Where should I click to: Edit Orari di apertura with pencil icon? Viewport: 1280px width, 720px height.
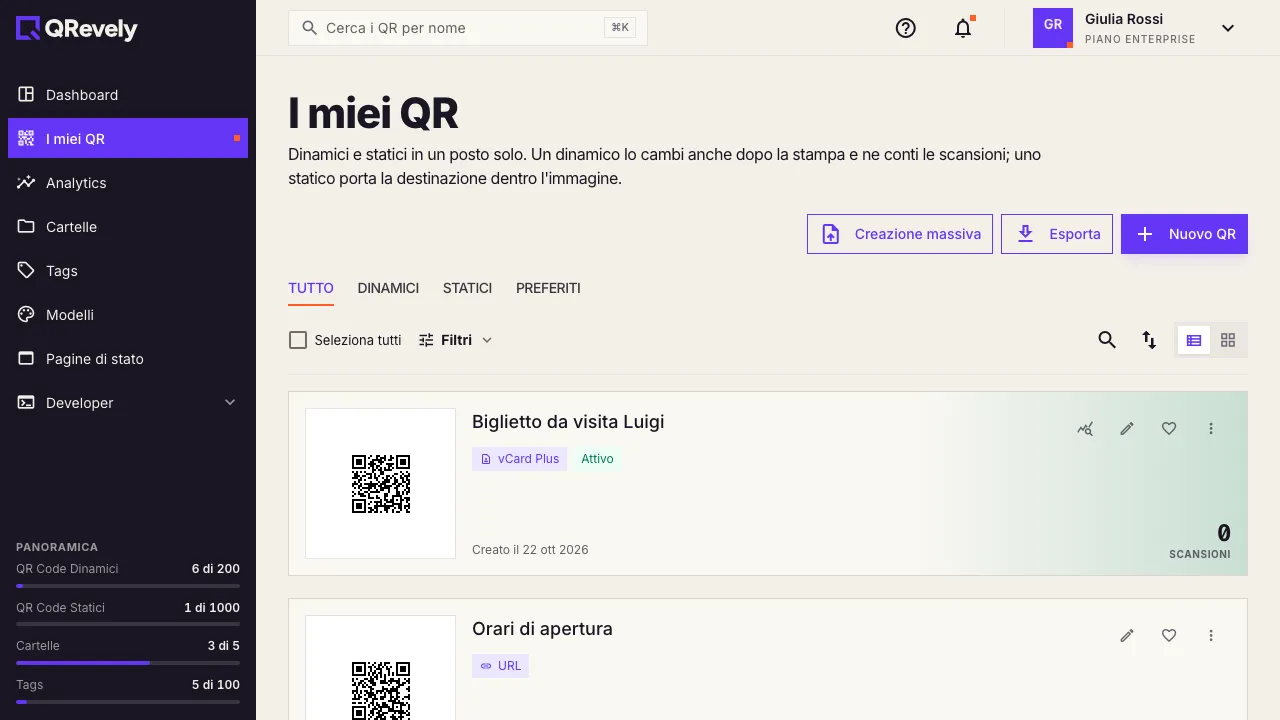click(x=1127, y=635)
